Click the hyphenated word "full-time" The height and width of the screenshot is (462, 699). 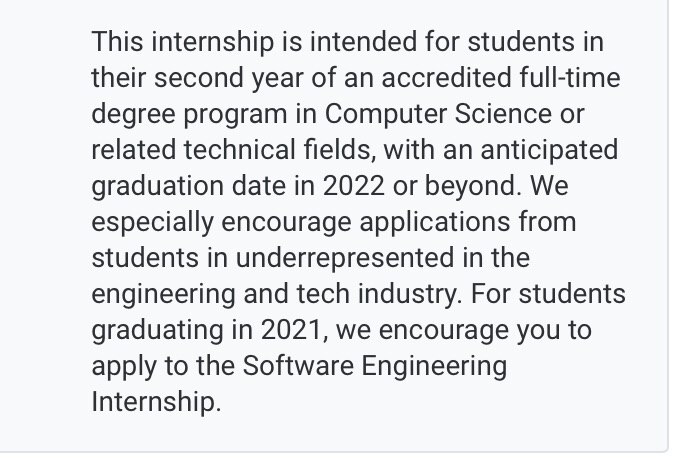[570, 78]
